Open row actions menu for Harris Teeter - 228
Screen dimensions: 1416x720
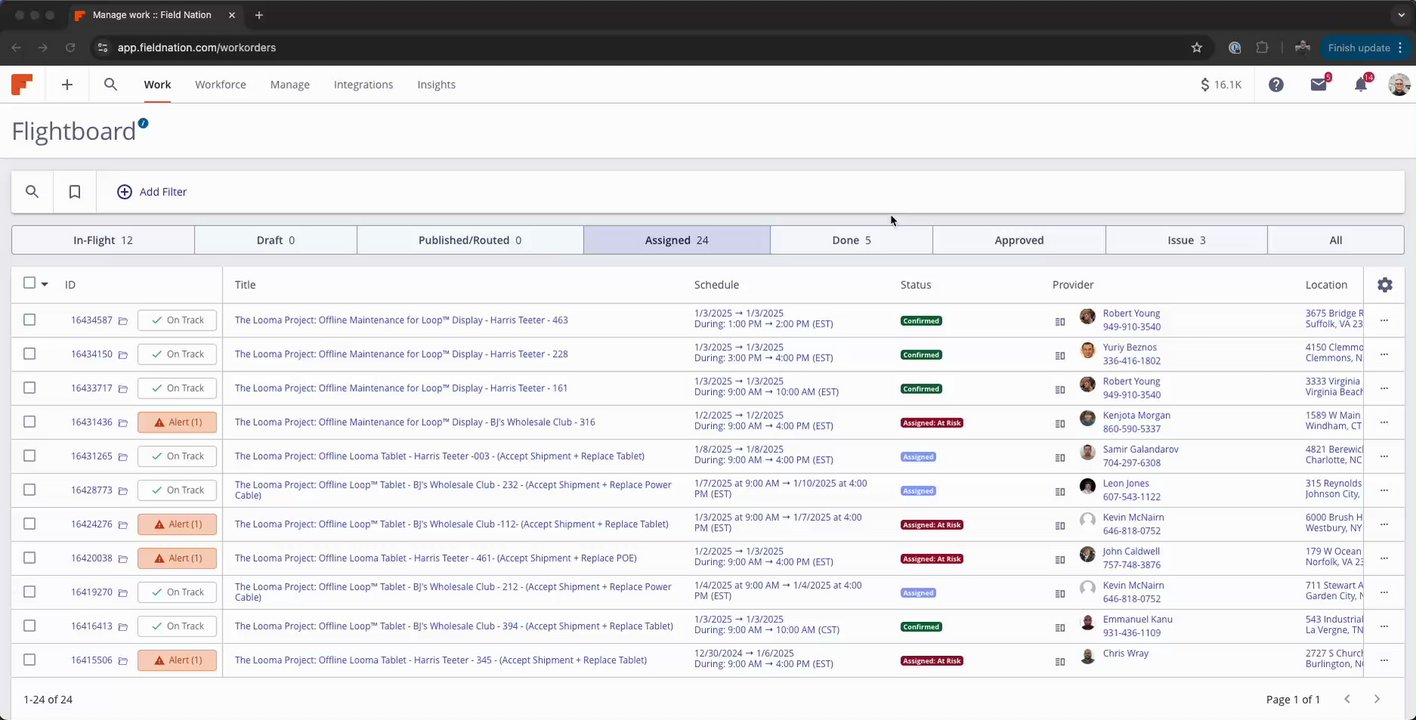[1384, 355]
